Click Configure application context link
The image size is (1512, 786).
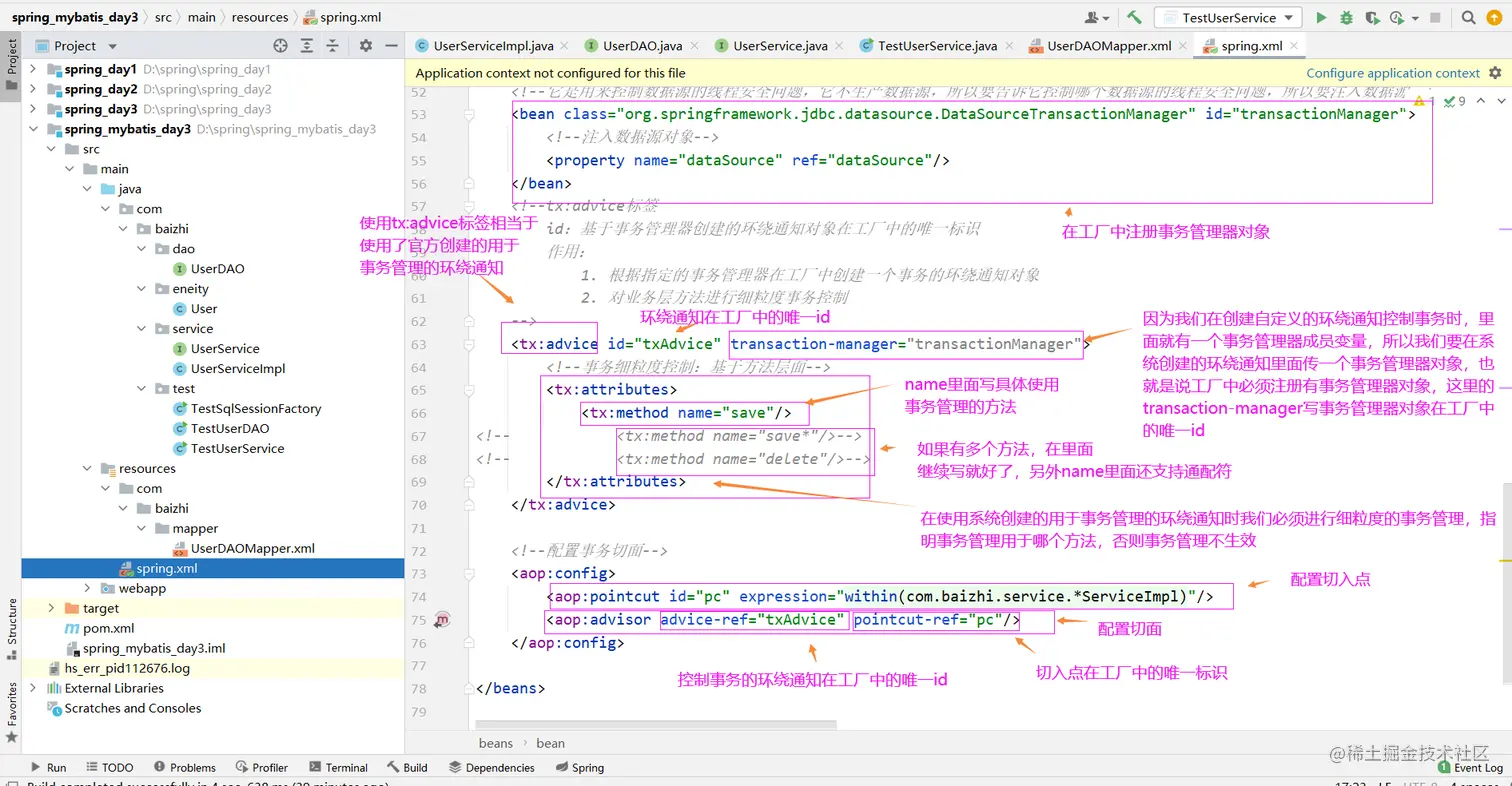pyautogui.click(x=1393, y=73)
